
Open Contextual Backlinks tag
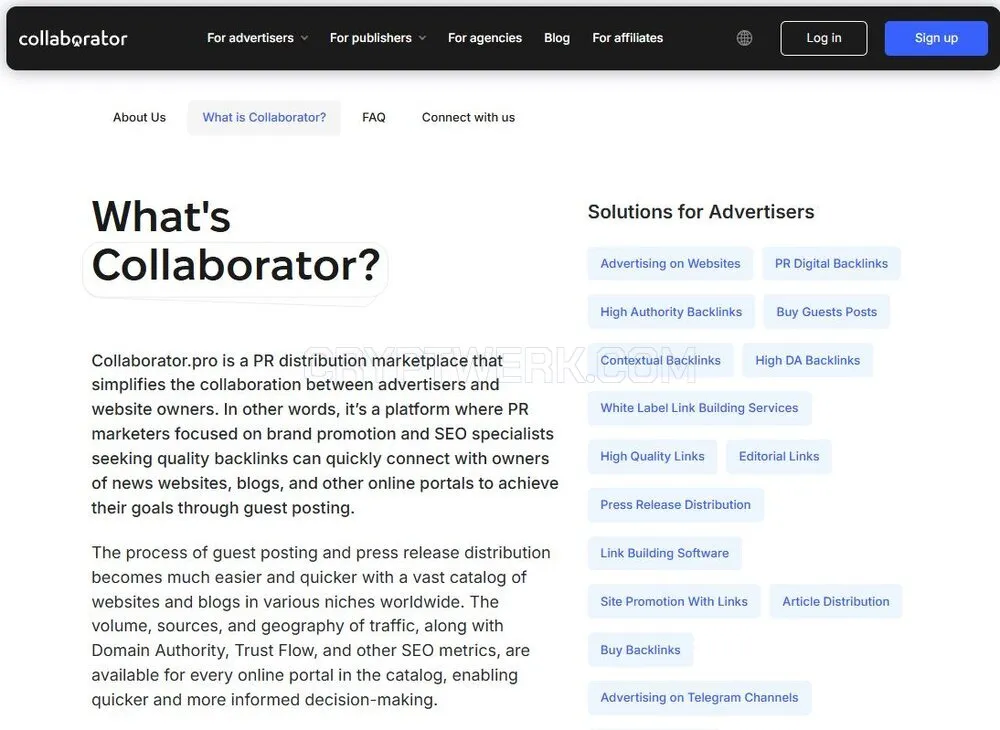pyautogui.click(x=660, y=360)
